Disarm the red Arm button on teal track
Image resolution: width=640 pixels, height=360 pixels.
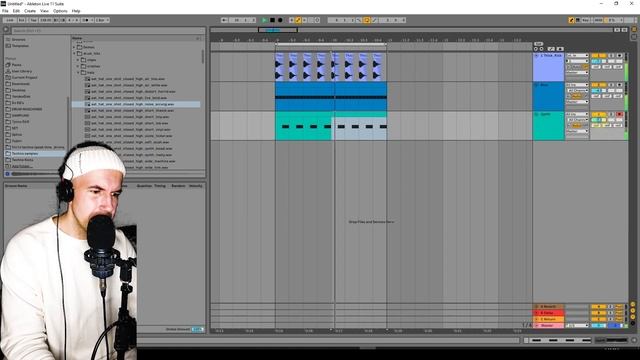click(620, 114)
